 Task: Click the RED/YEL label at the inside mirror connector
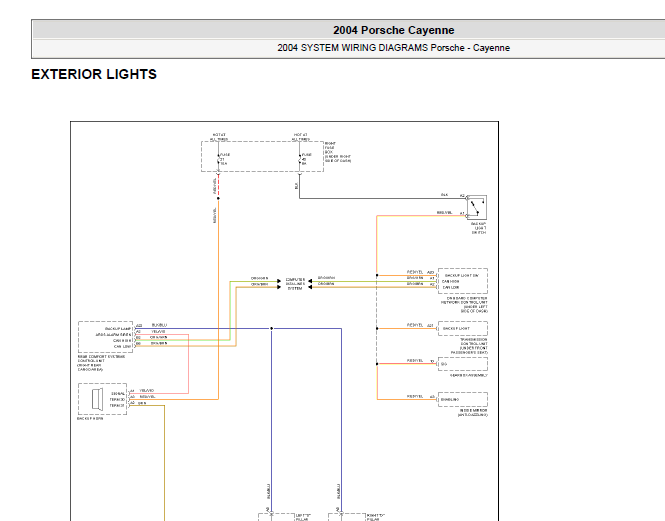click(x=415, y=396)
